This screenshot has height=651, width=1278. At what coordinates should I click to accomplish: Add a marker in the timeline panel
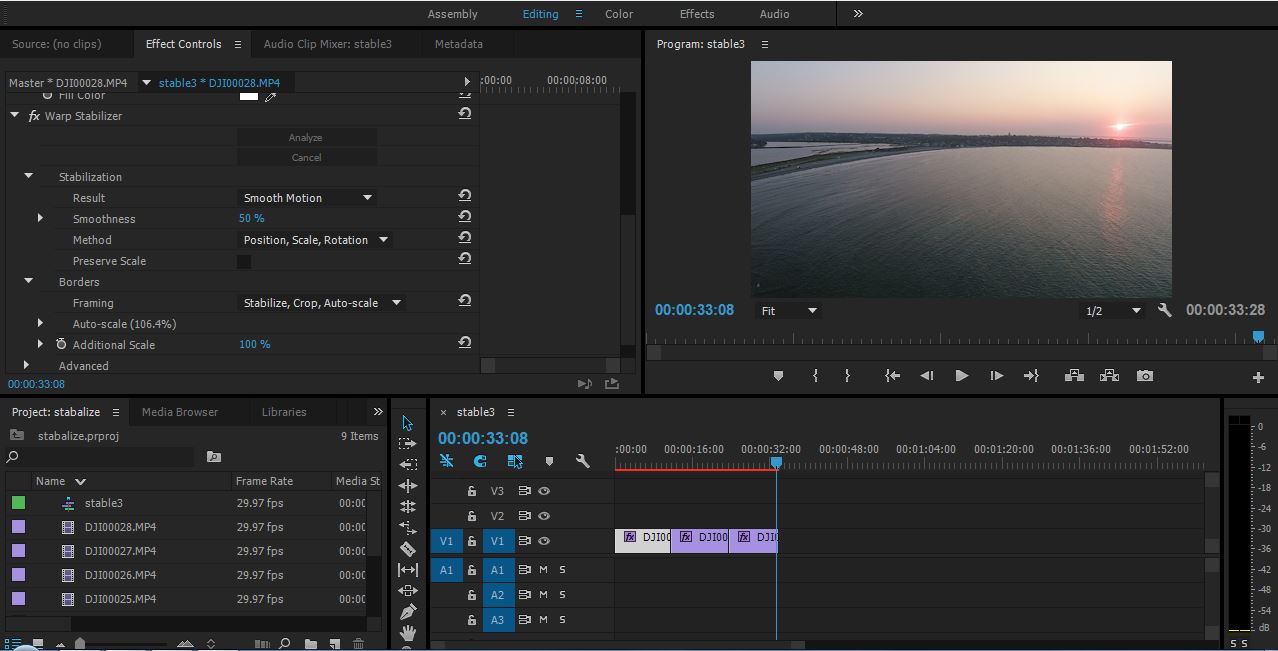click(549, 461)
